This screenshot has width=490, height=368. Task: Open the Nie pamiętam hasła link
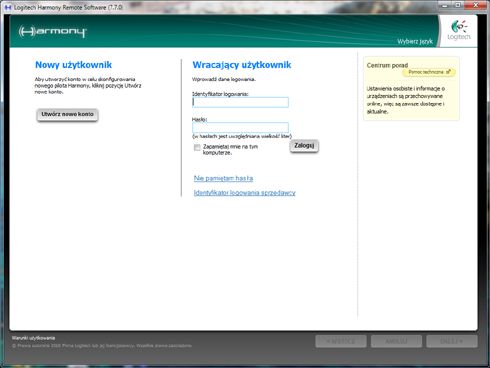click(x=223, y=178)
